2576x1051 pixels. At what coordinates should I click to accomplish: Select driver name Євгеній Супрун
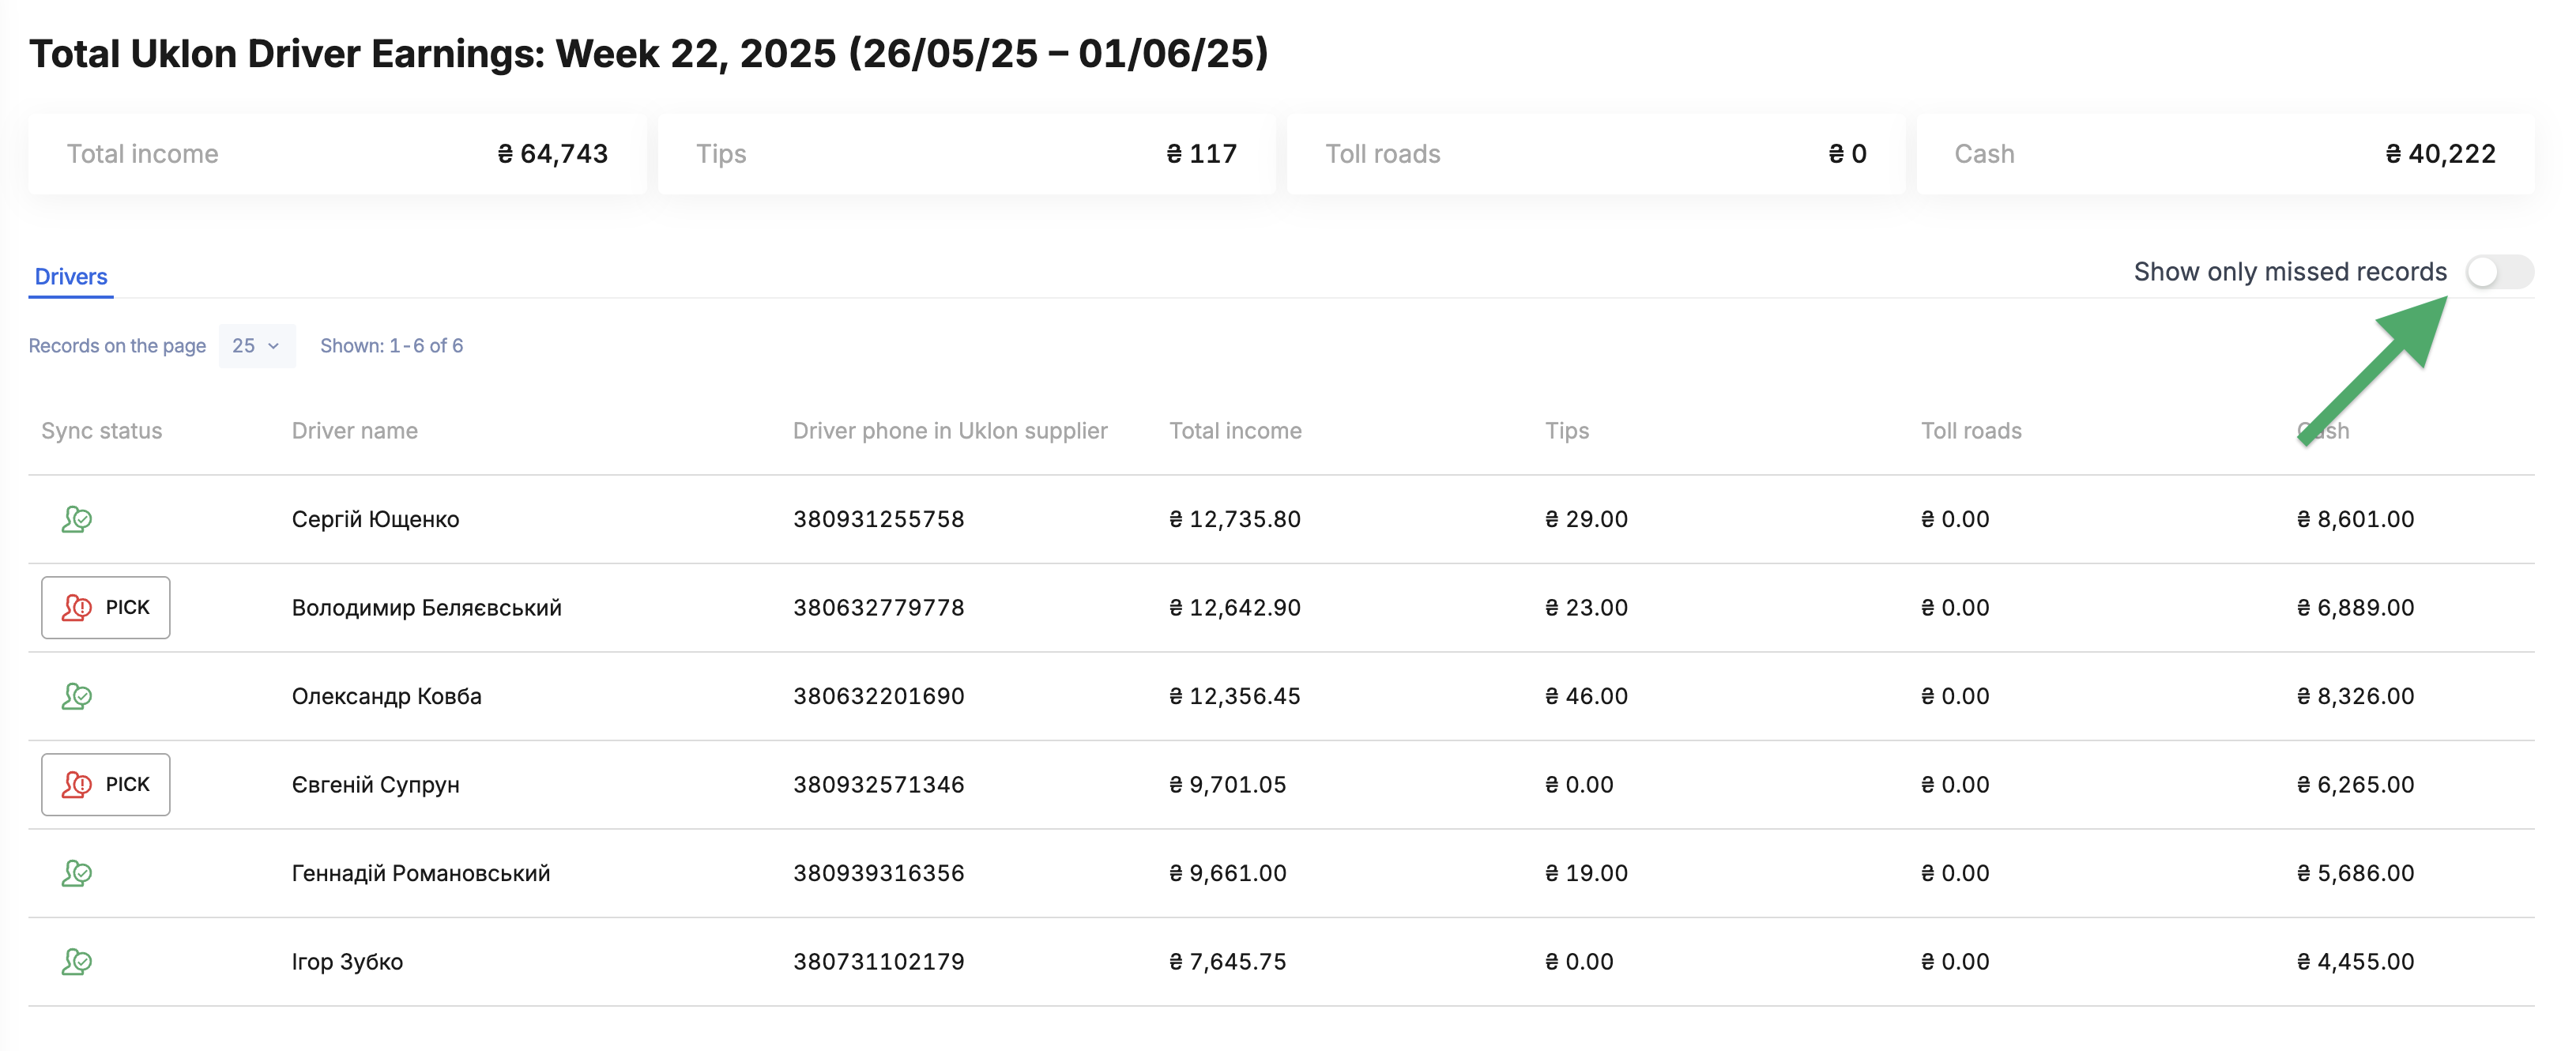[375, 784]
